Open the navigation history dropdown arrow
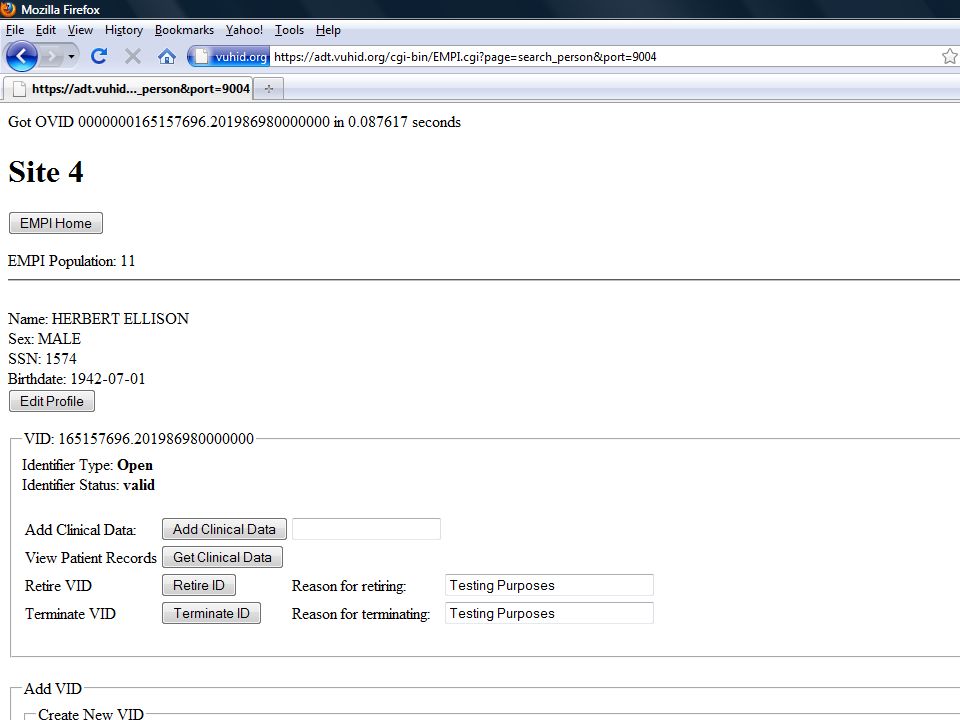960x720 pixels. (x=72, y=57)
